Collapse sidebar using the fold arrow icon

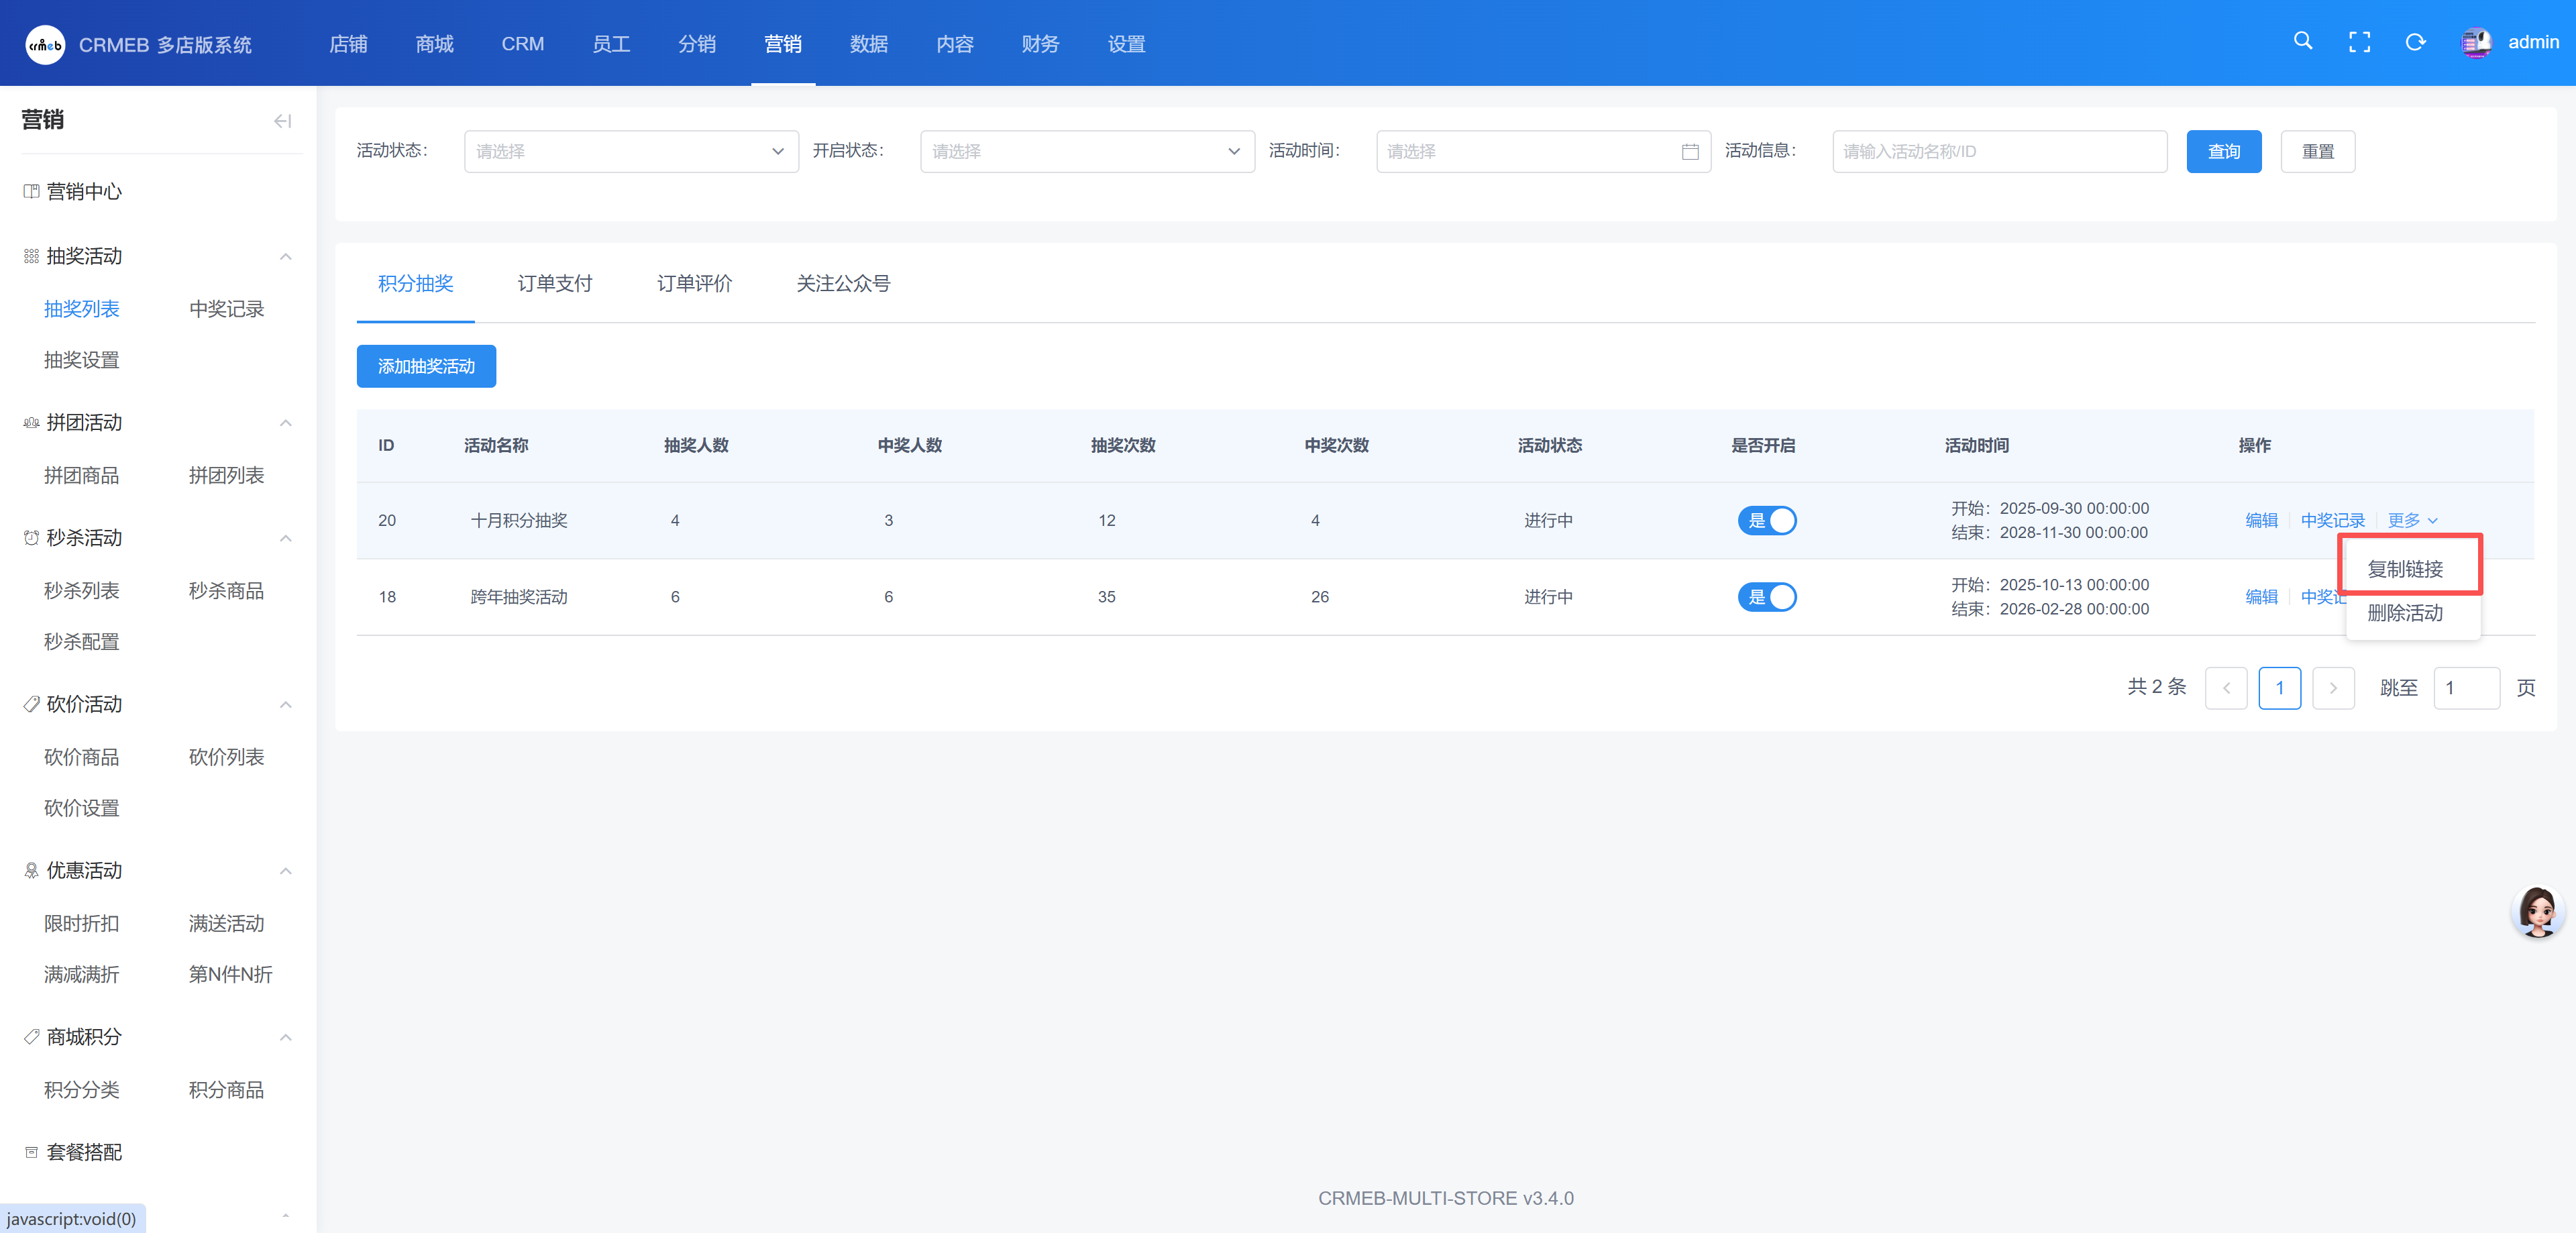point(282,121)
